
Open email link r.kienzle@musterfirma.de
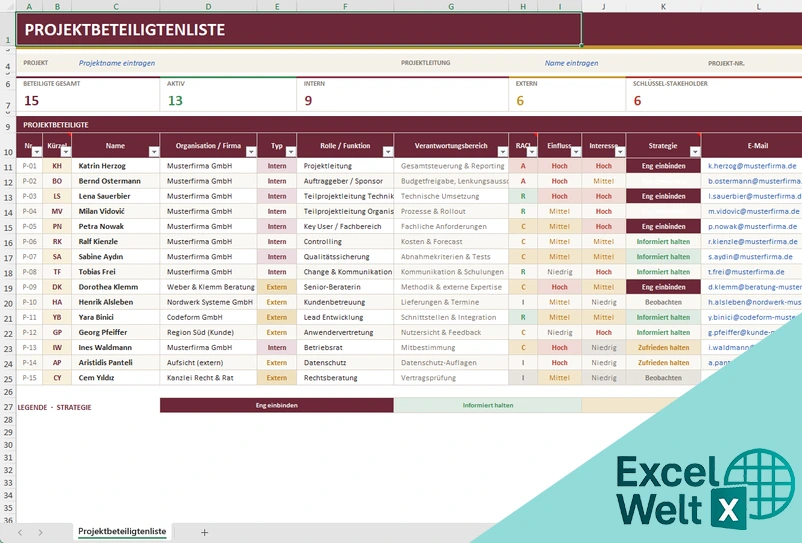tap(753, 241)
